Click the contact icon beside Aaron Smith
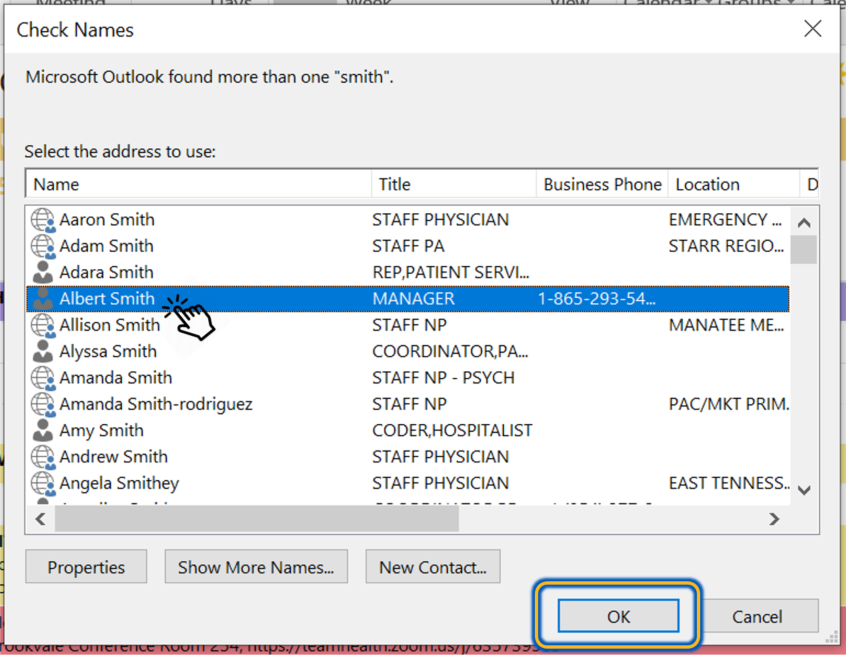846x655 pixels. 43,220
